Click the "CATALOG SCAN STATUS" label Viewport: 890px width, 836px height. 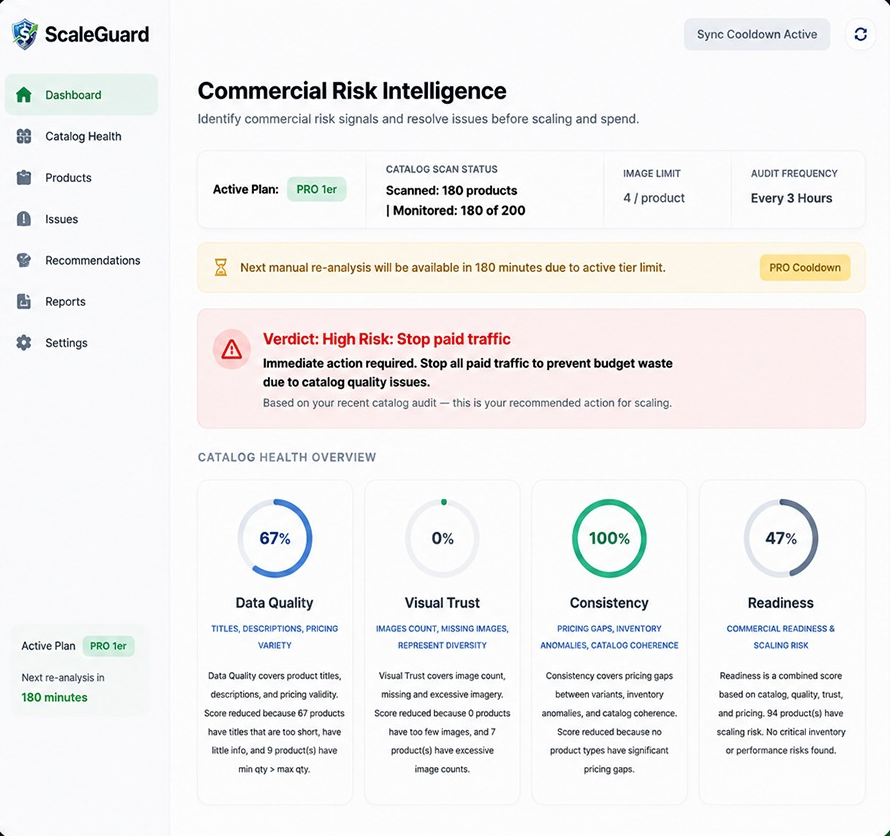pos(442,169)
